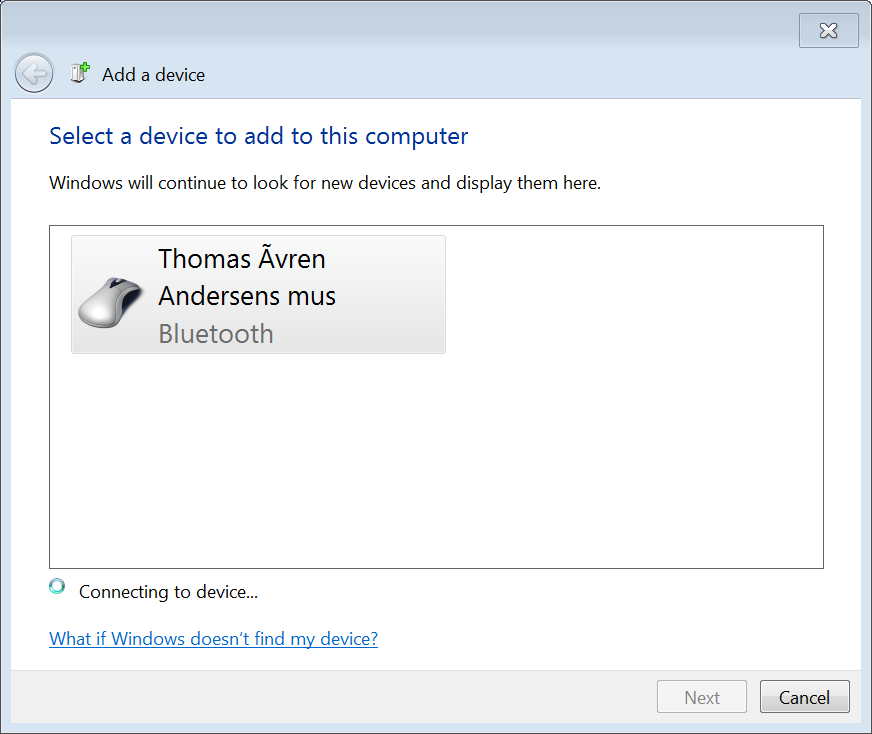Click the "Andersens mus" text line

tap(247, 296)
